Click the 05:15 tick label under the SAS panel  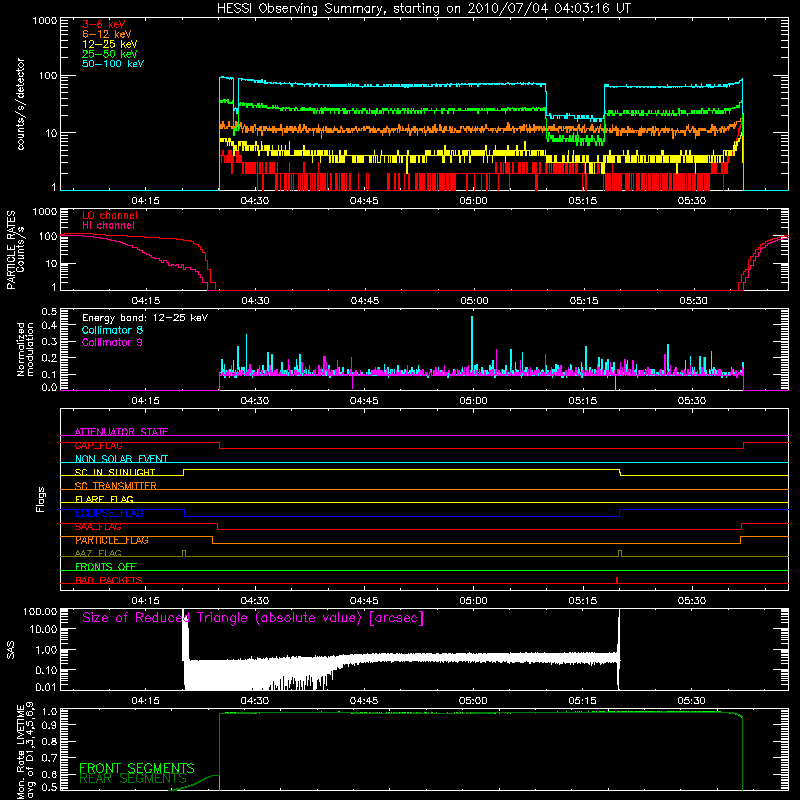click(583, 701)
